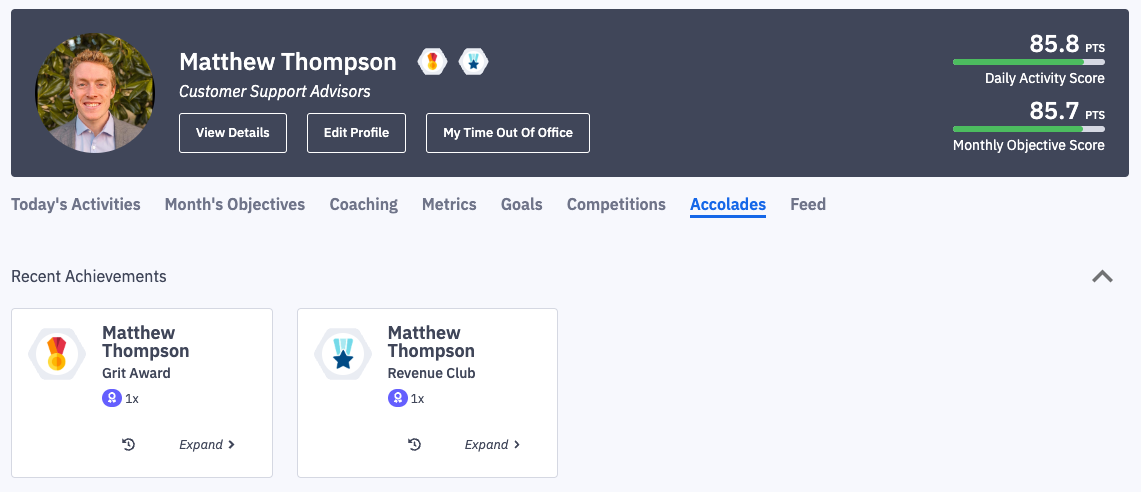Collapse the Recent Achievements section

click(1102, 277)
